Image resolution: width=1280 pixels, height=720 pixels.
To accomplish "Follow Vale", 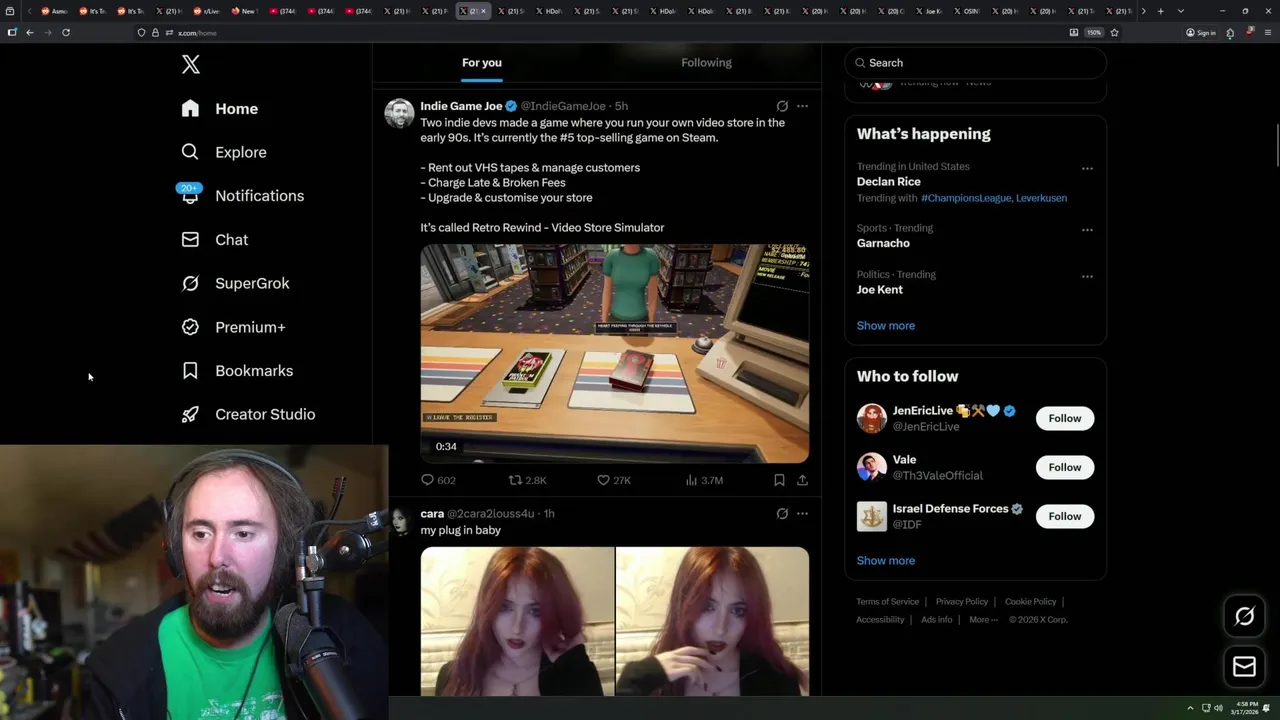I will pos(1065,467).
